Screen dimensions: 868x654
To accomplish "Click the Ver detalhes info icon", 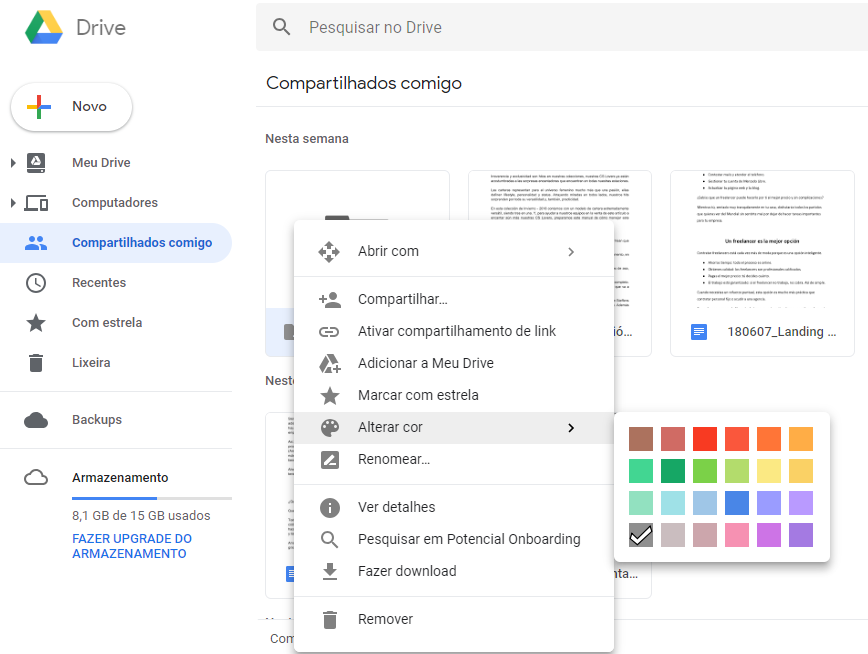I will click(x=331, y=506).
